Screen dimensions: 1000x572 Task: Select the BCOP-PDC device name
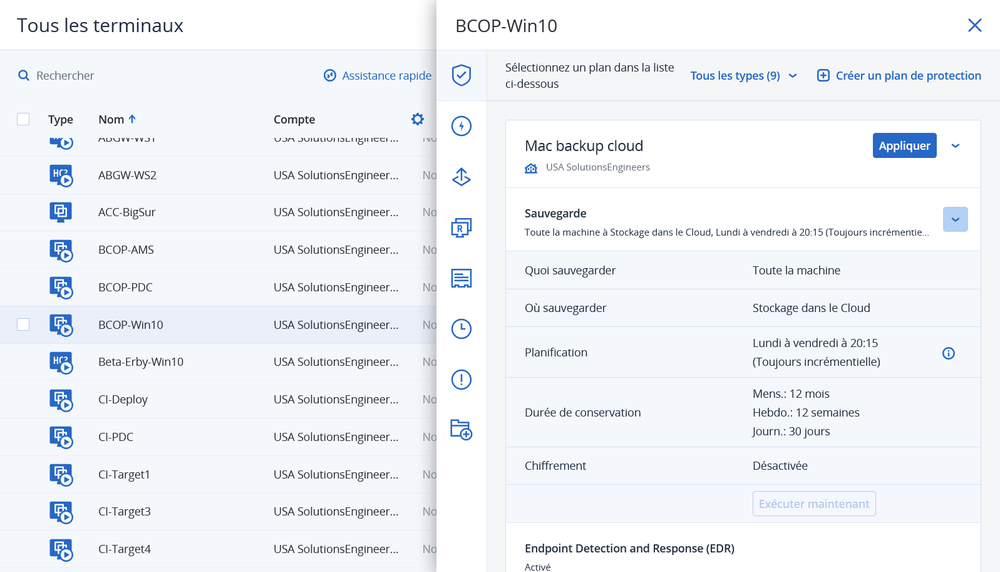126,288
